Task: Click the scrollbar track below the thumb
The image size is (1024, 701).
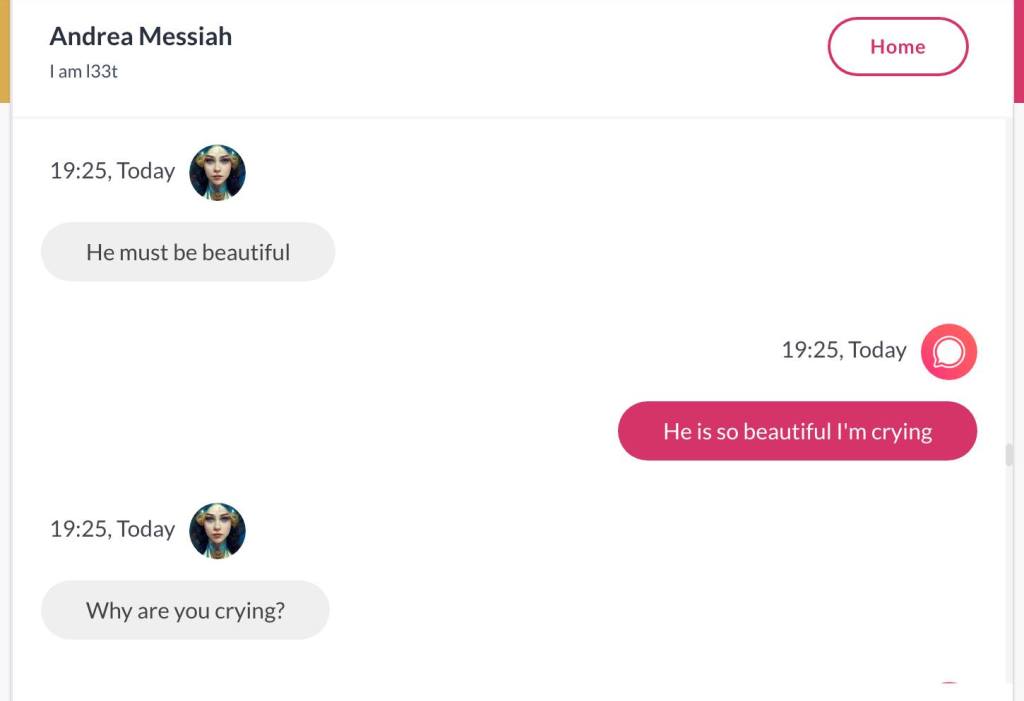Action: tap(1009, 580)
